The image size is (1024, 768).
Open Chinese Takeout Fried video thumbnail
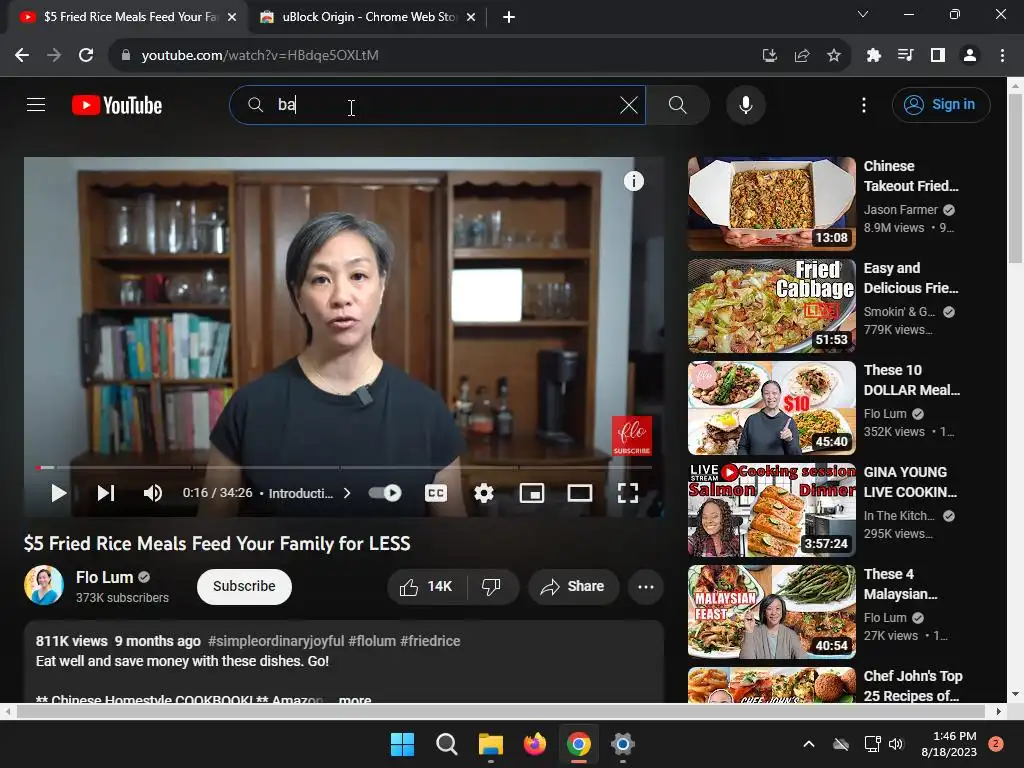(x=771, y=204)
